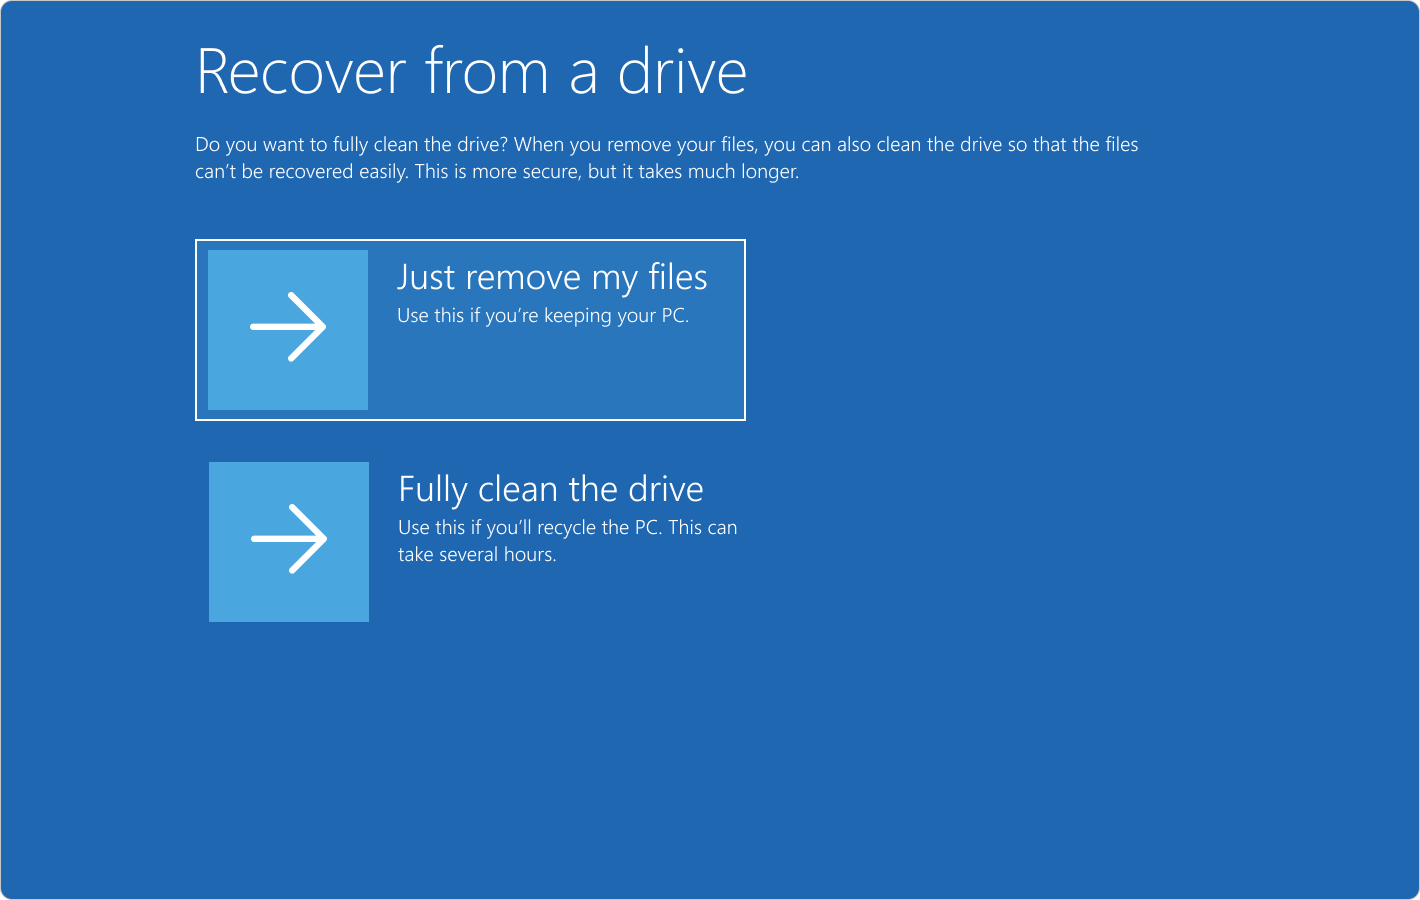Click the drive cleaning description paragraph
This screenshot has height=900, width=1420.
[x=667, y=157]
